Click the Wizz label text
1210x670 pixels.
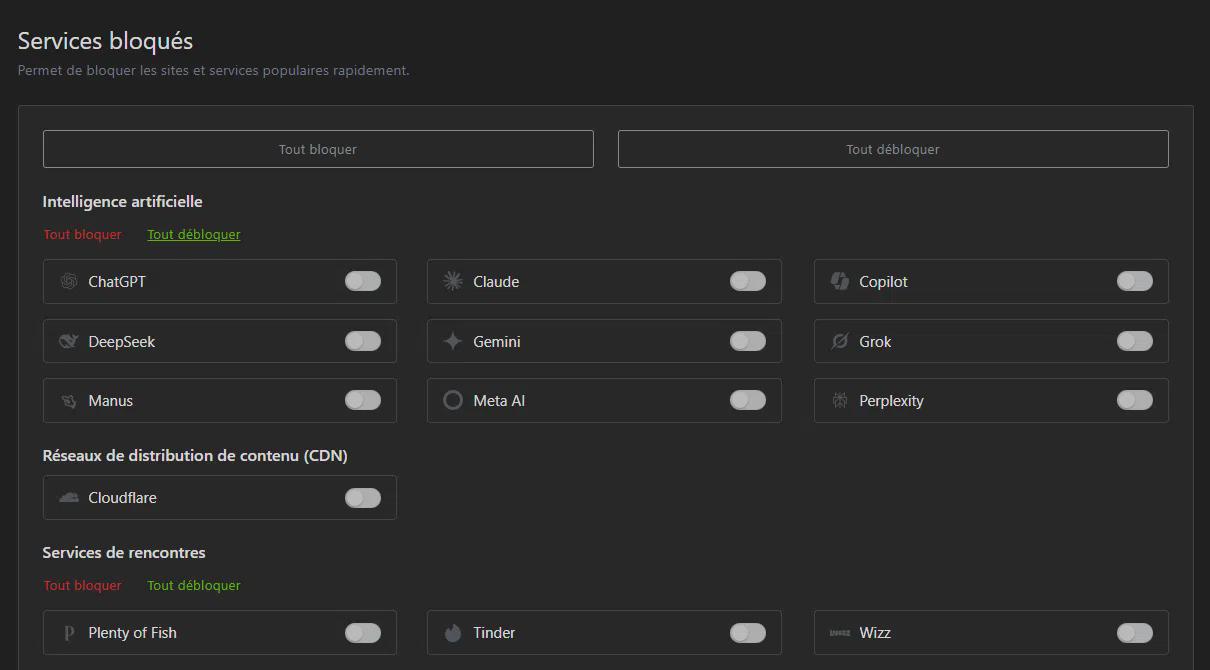click(x=875, y=633)
